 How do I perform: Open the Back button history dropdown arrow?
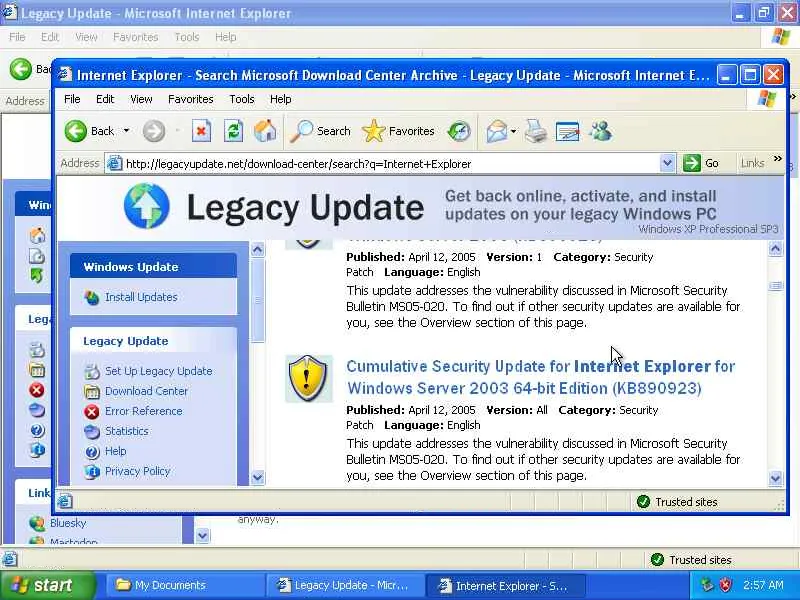pyautogui.click(x=126, y=131)
